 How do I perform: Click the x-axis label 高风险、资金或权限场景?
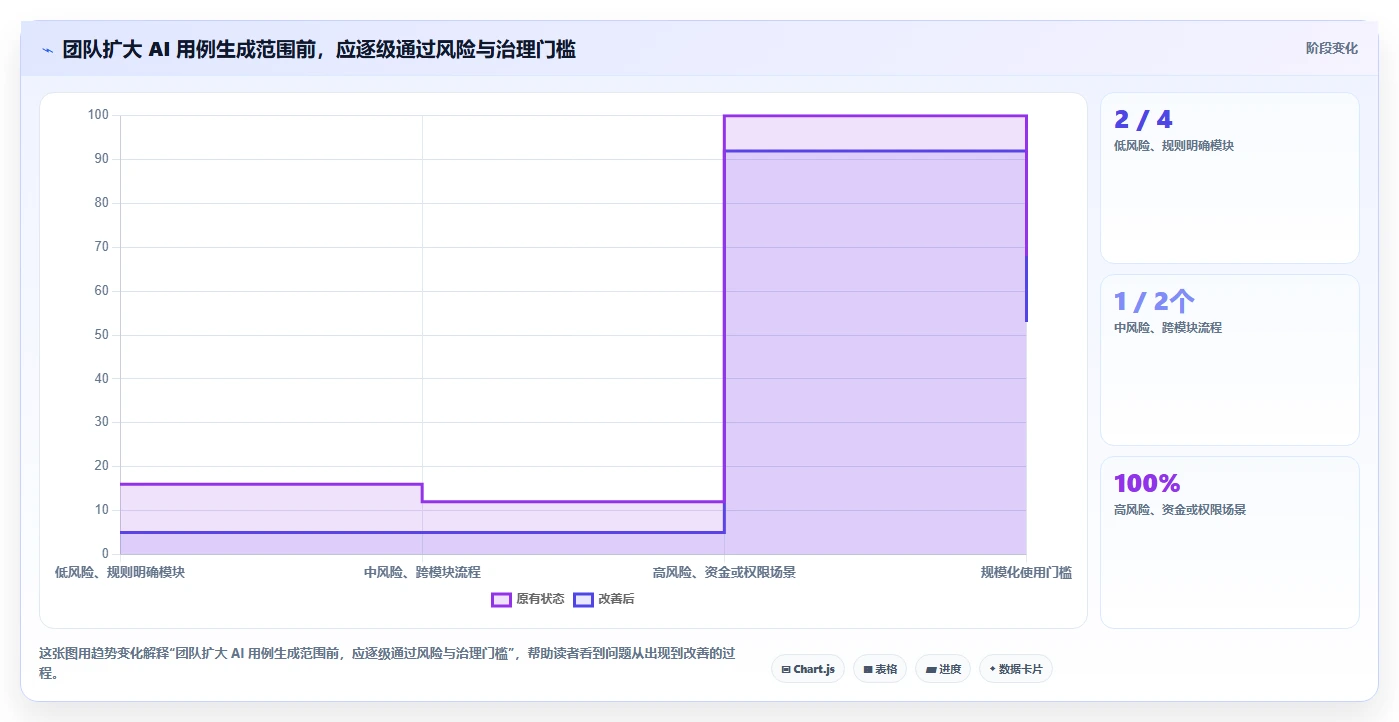[x=724, y=572]
